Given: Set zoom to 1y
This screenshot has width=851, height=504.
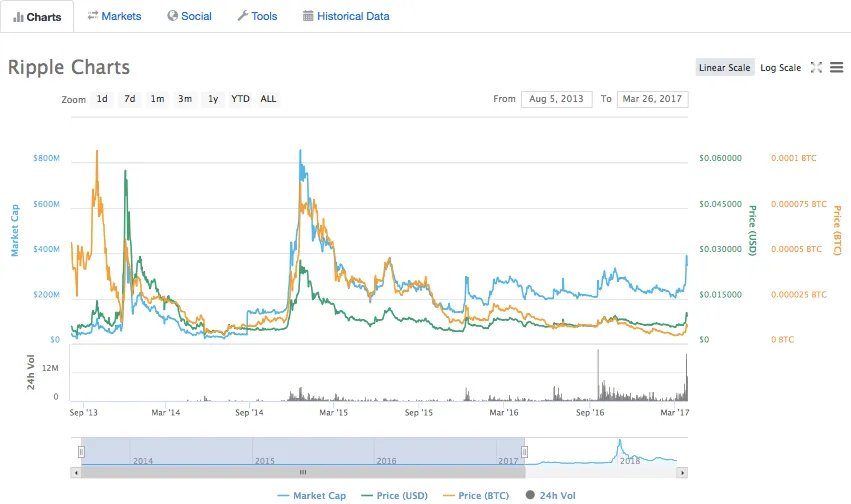Looking at the screenshot, I should tap(213, 99).
